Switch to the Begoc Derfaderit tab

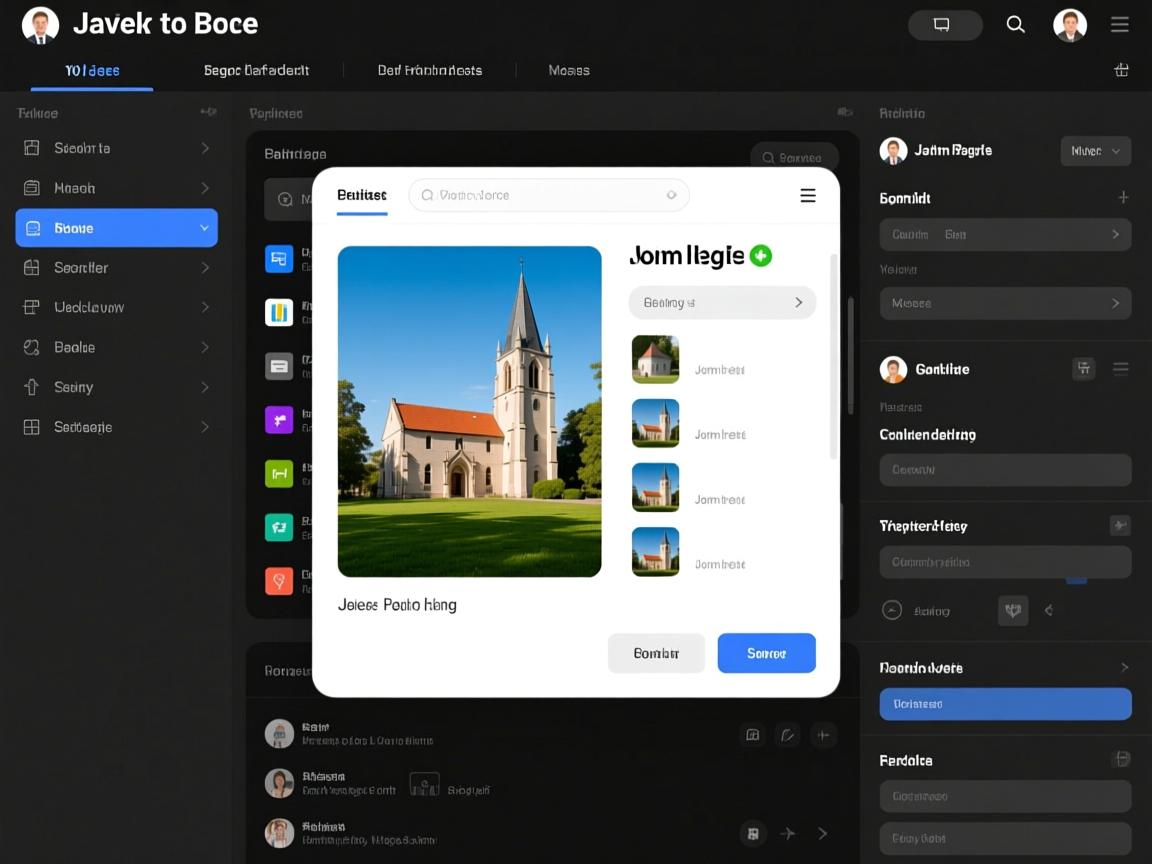[x=256, y=70]
